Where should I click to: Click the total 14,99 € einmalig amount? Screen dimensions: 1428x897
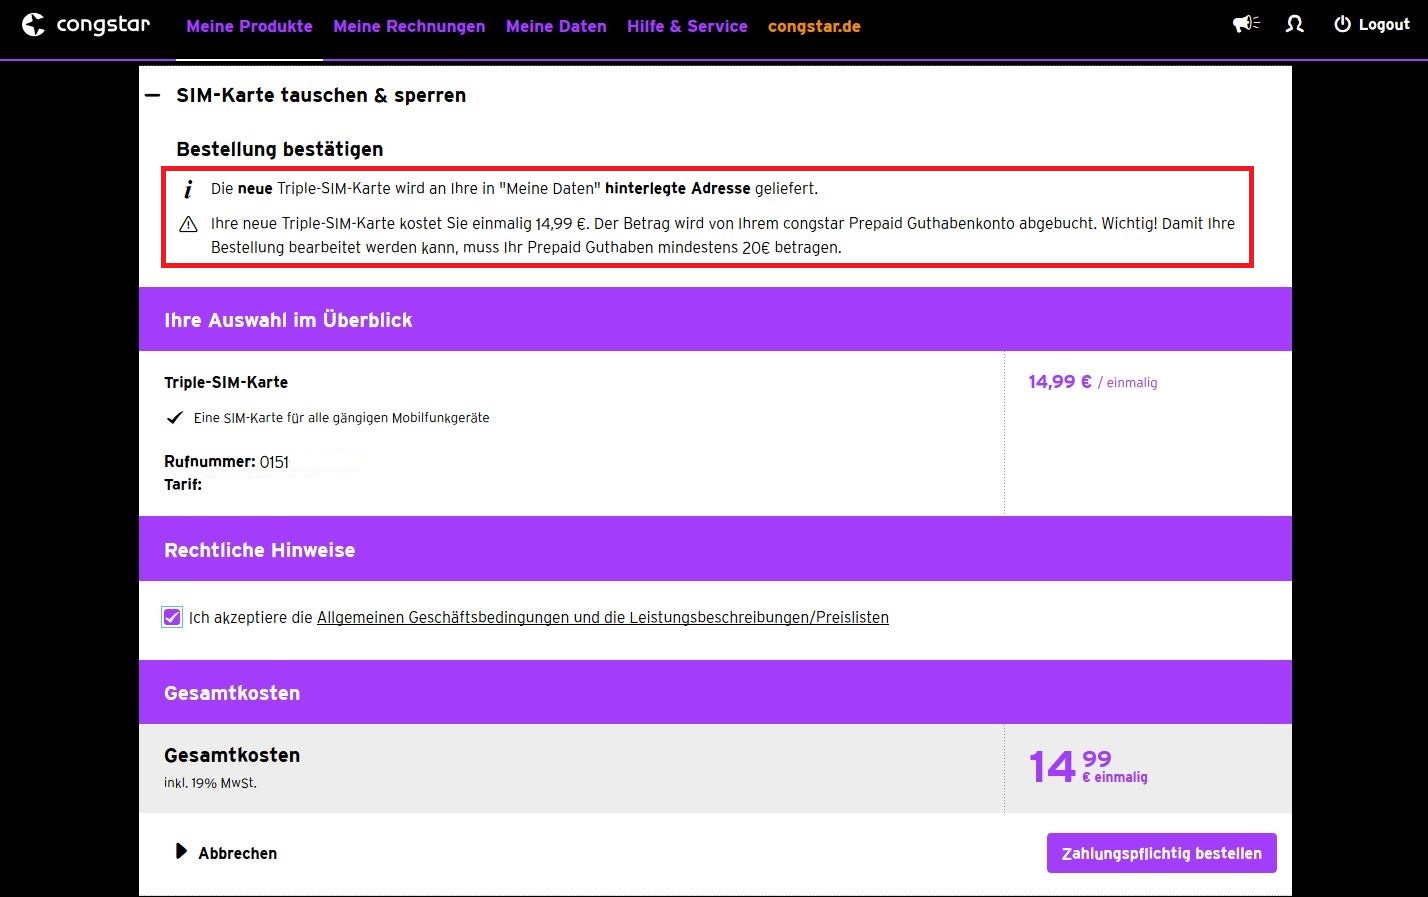pos(1088,766)
